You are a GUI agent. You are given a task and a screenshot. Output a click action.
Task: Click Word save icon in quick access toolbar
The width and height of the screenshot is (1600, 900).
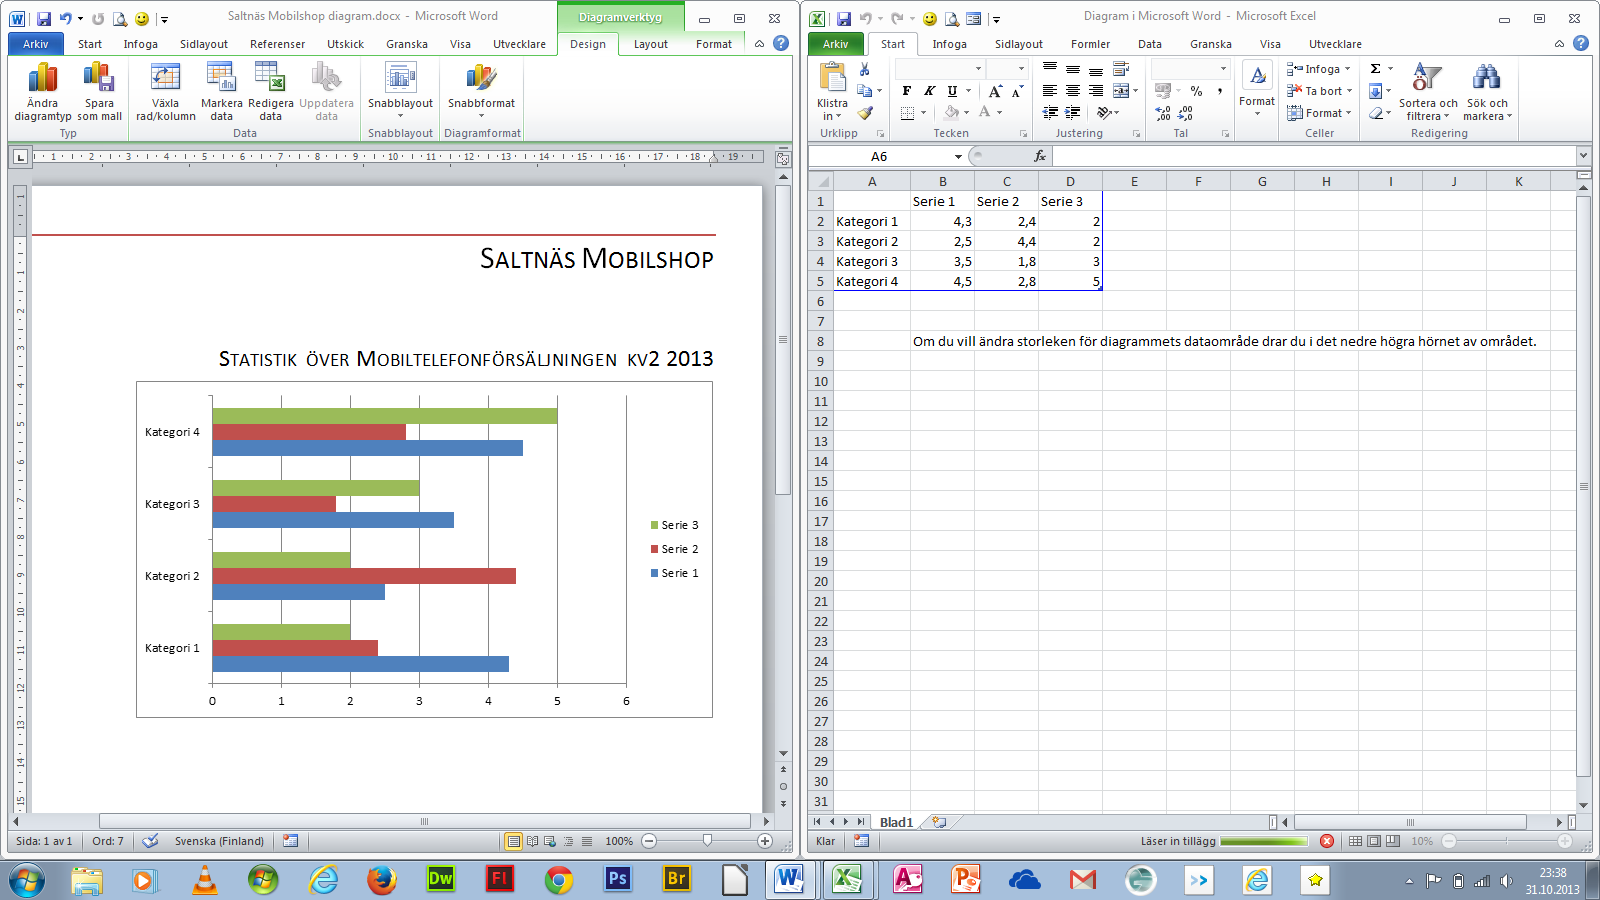tap(44, 18)
